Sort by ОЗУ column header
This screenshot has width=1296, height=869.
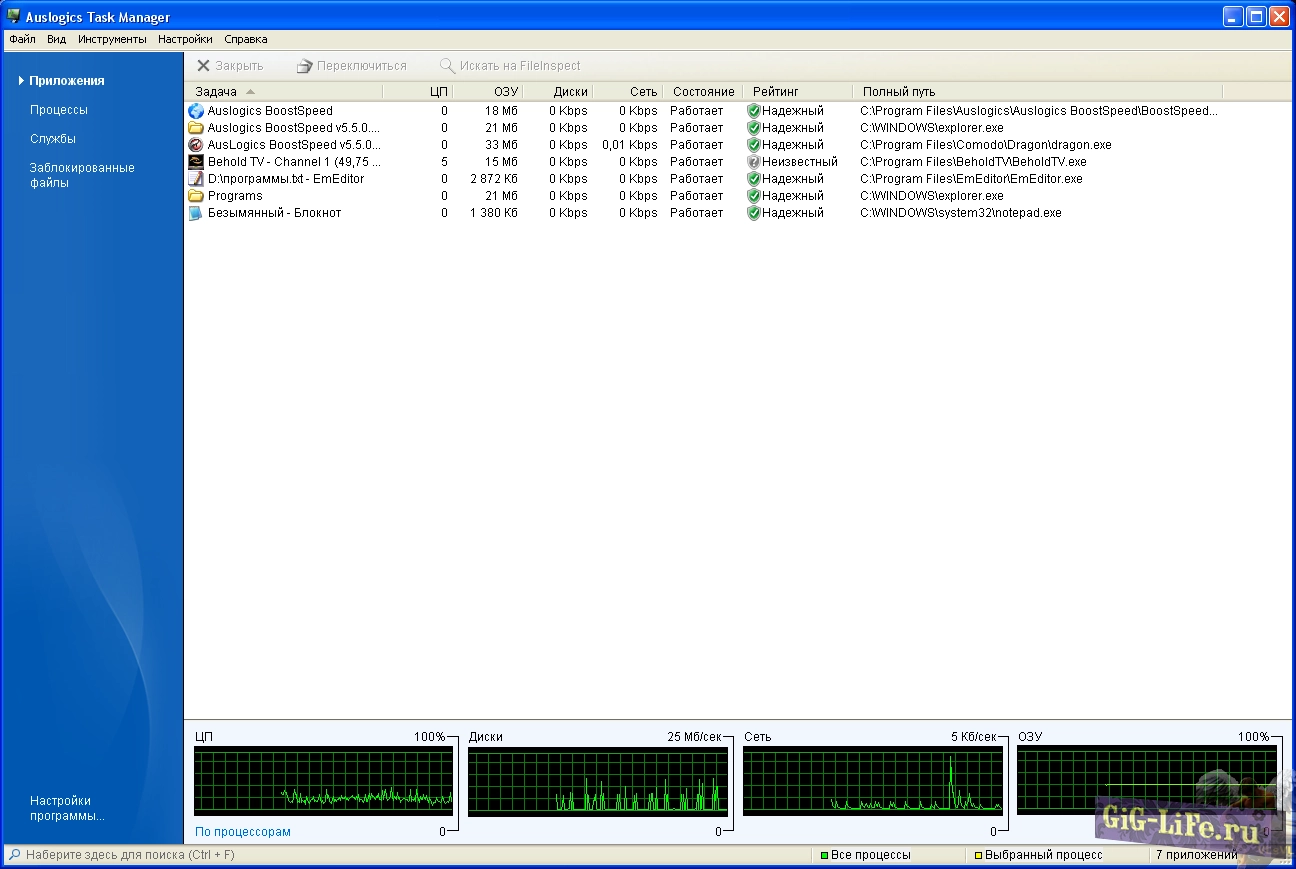tap(505, 92)
